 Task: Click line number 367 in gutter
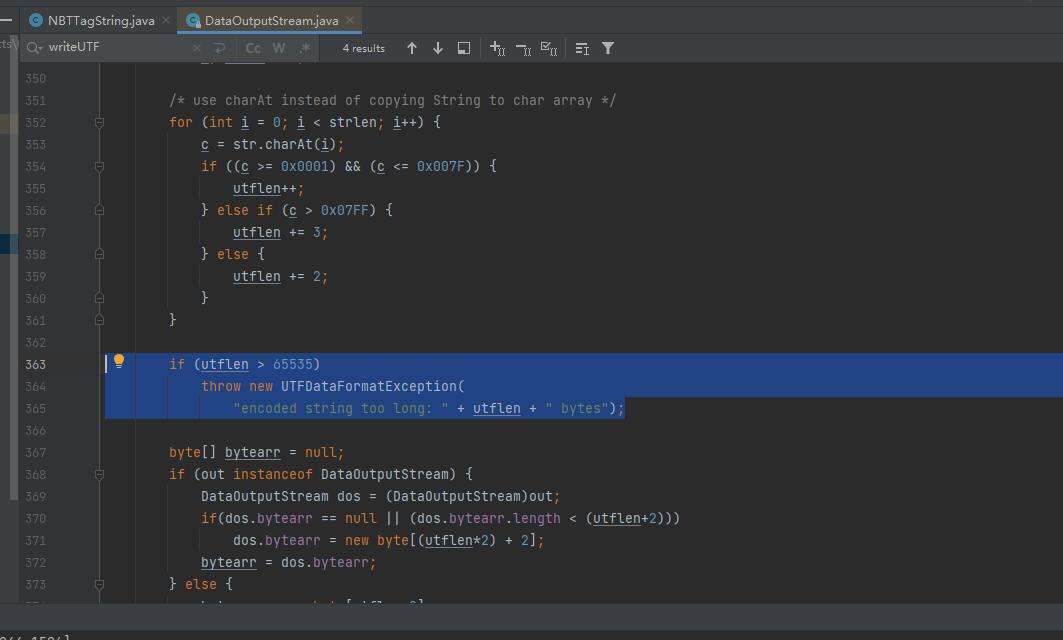tap(36, 453)
